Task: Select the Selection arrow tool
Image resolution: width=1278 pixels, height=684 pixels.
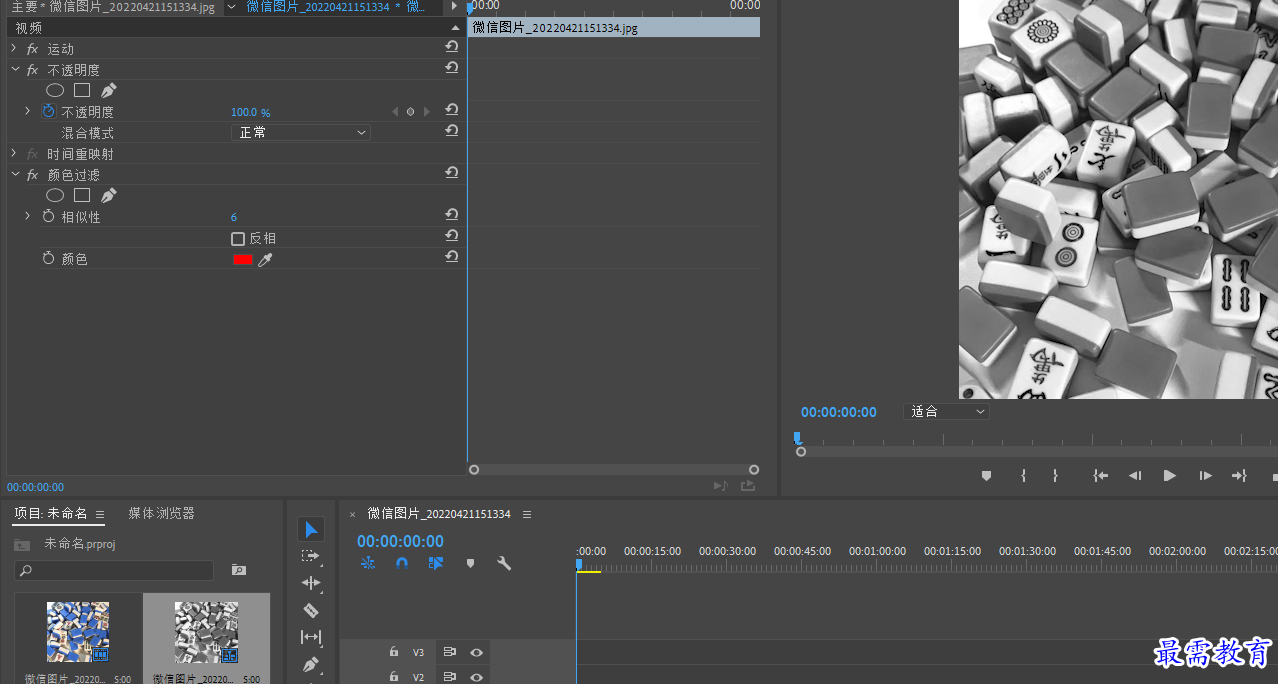Action: [311, 529]
